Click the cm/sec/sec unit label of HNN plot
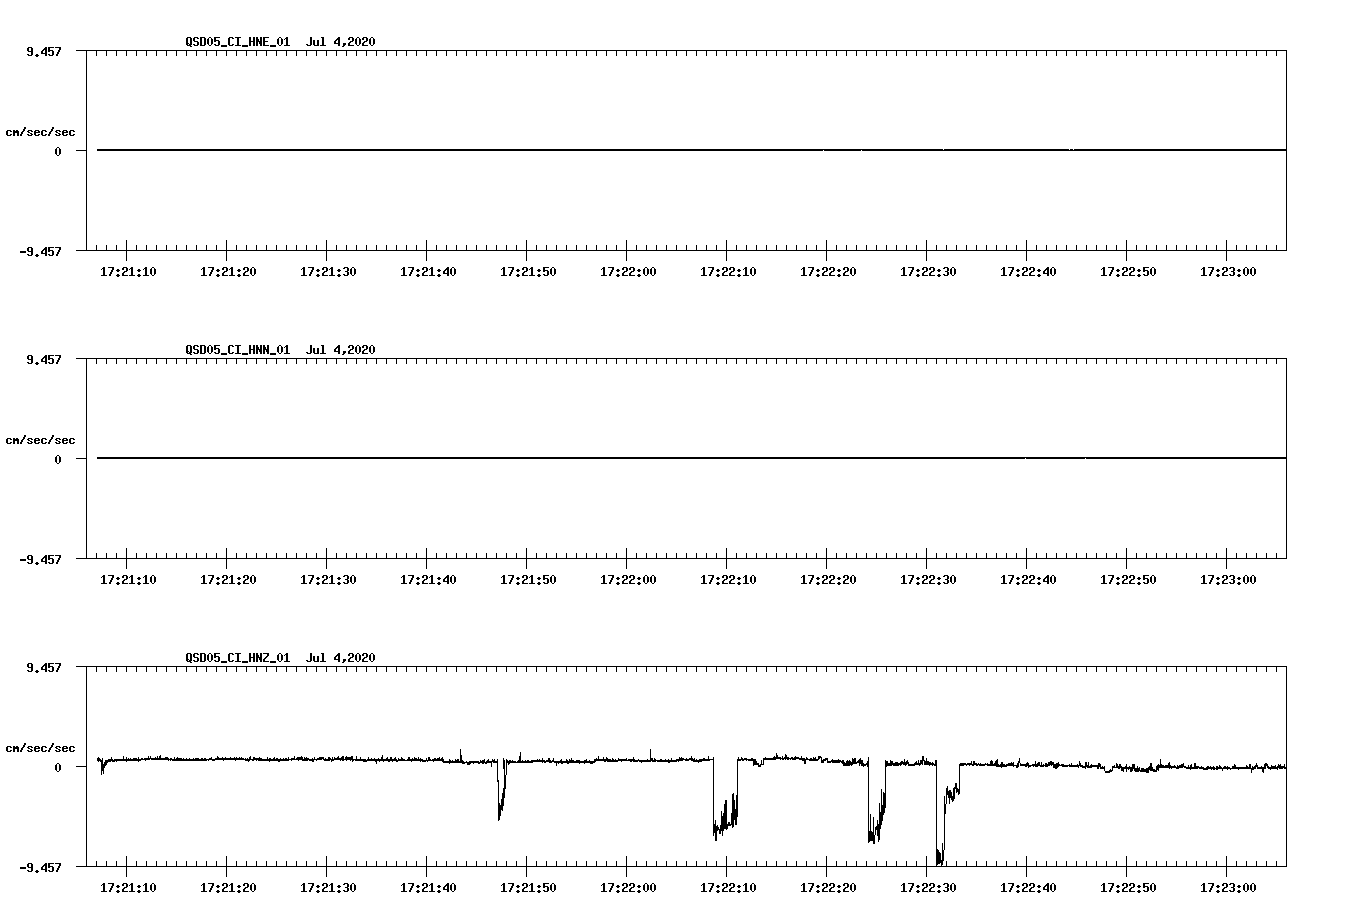Viewport: 1358px width, 924px height. (x=40, y=441)
